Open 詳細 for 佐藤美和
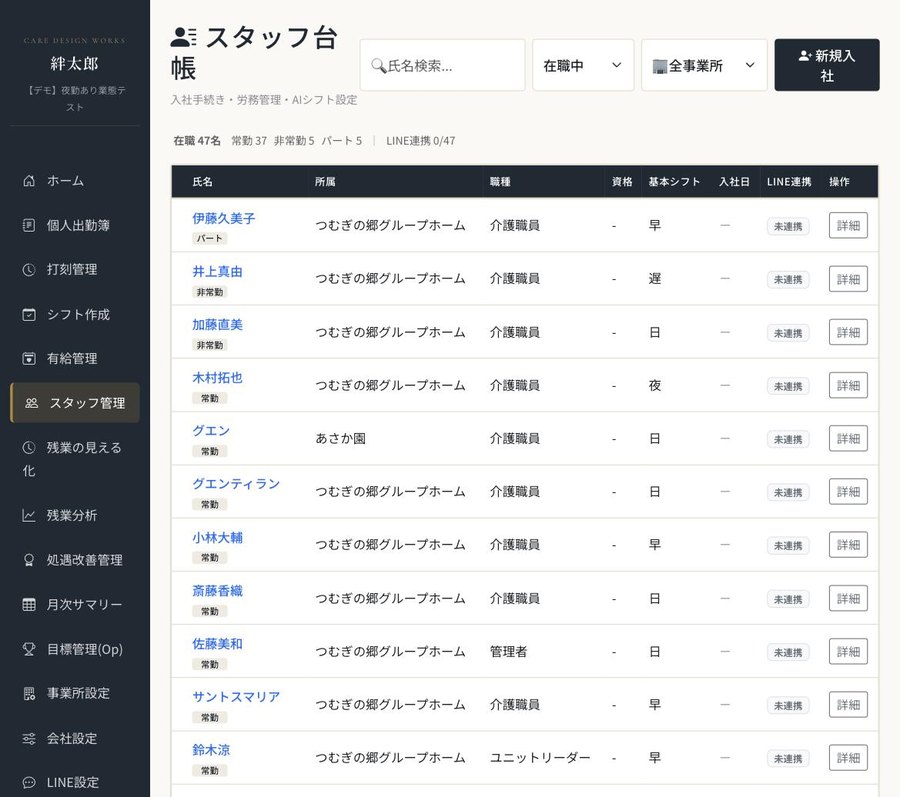 848,651
